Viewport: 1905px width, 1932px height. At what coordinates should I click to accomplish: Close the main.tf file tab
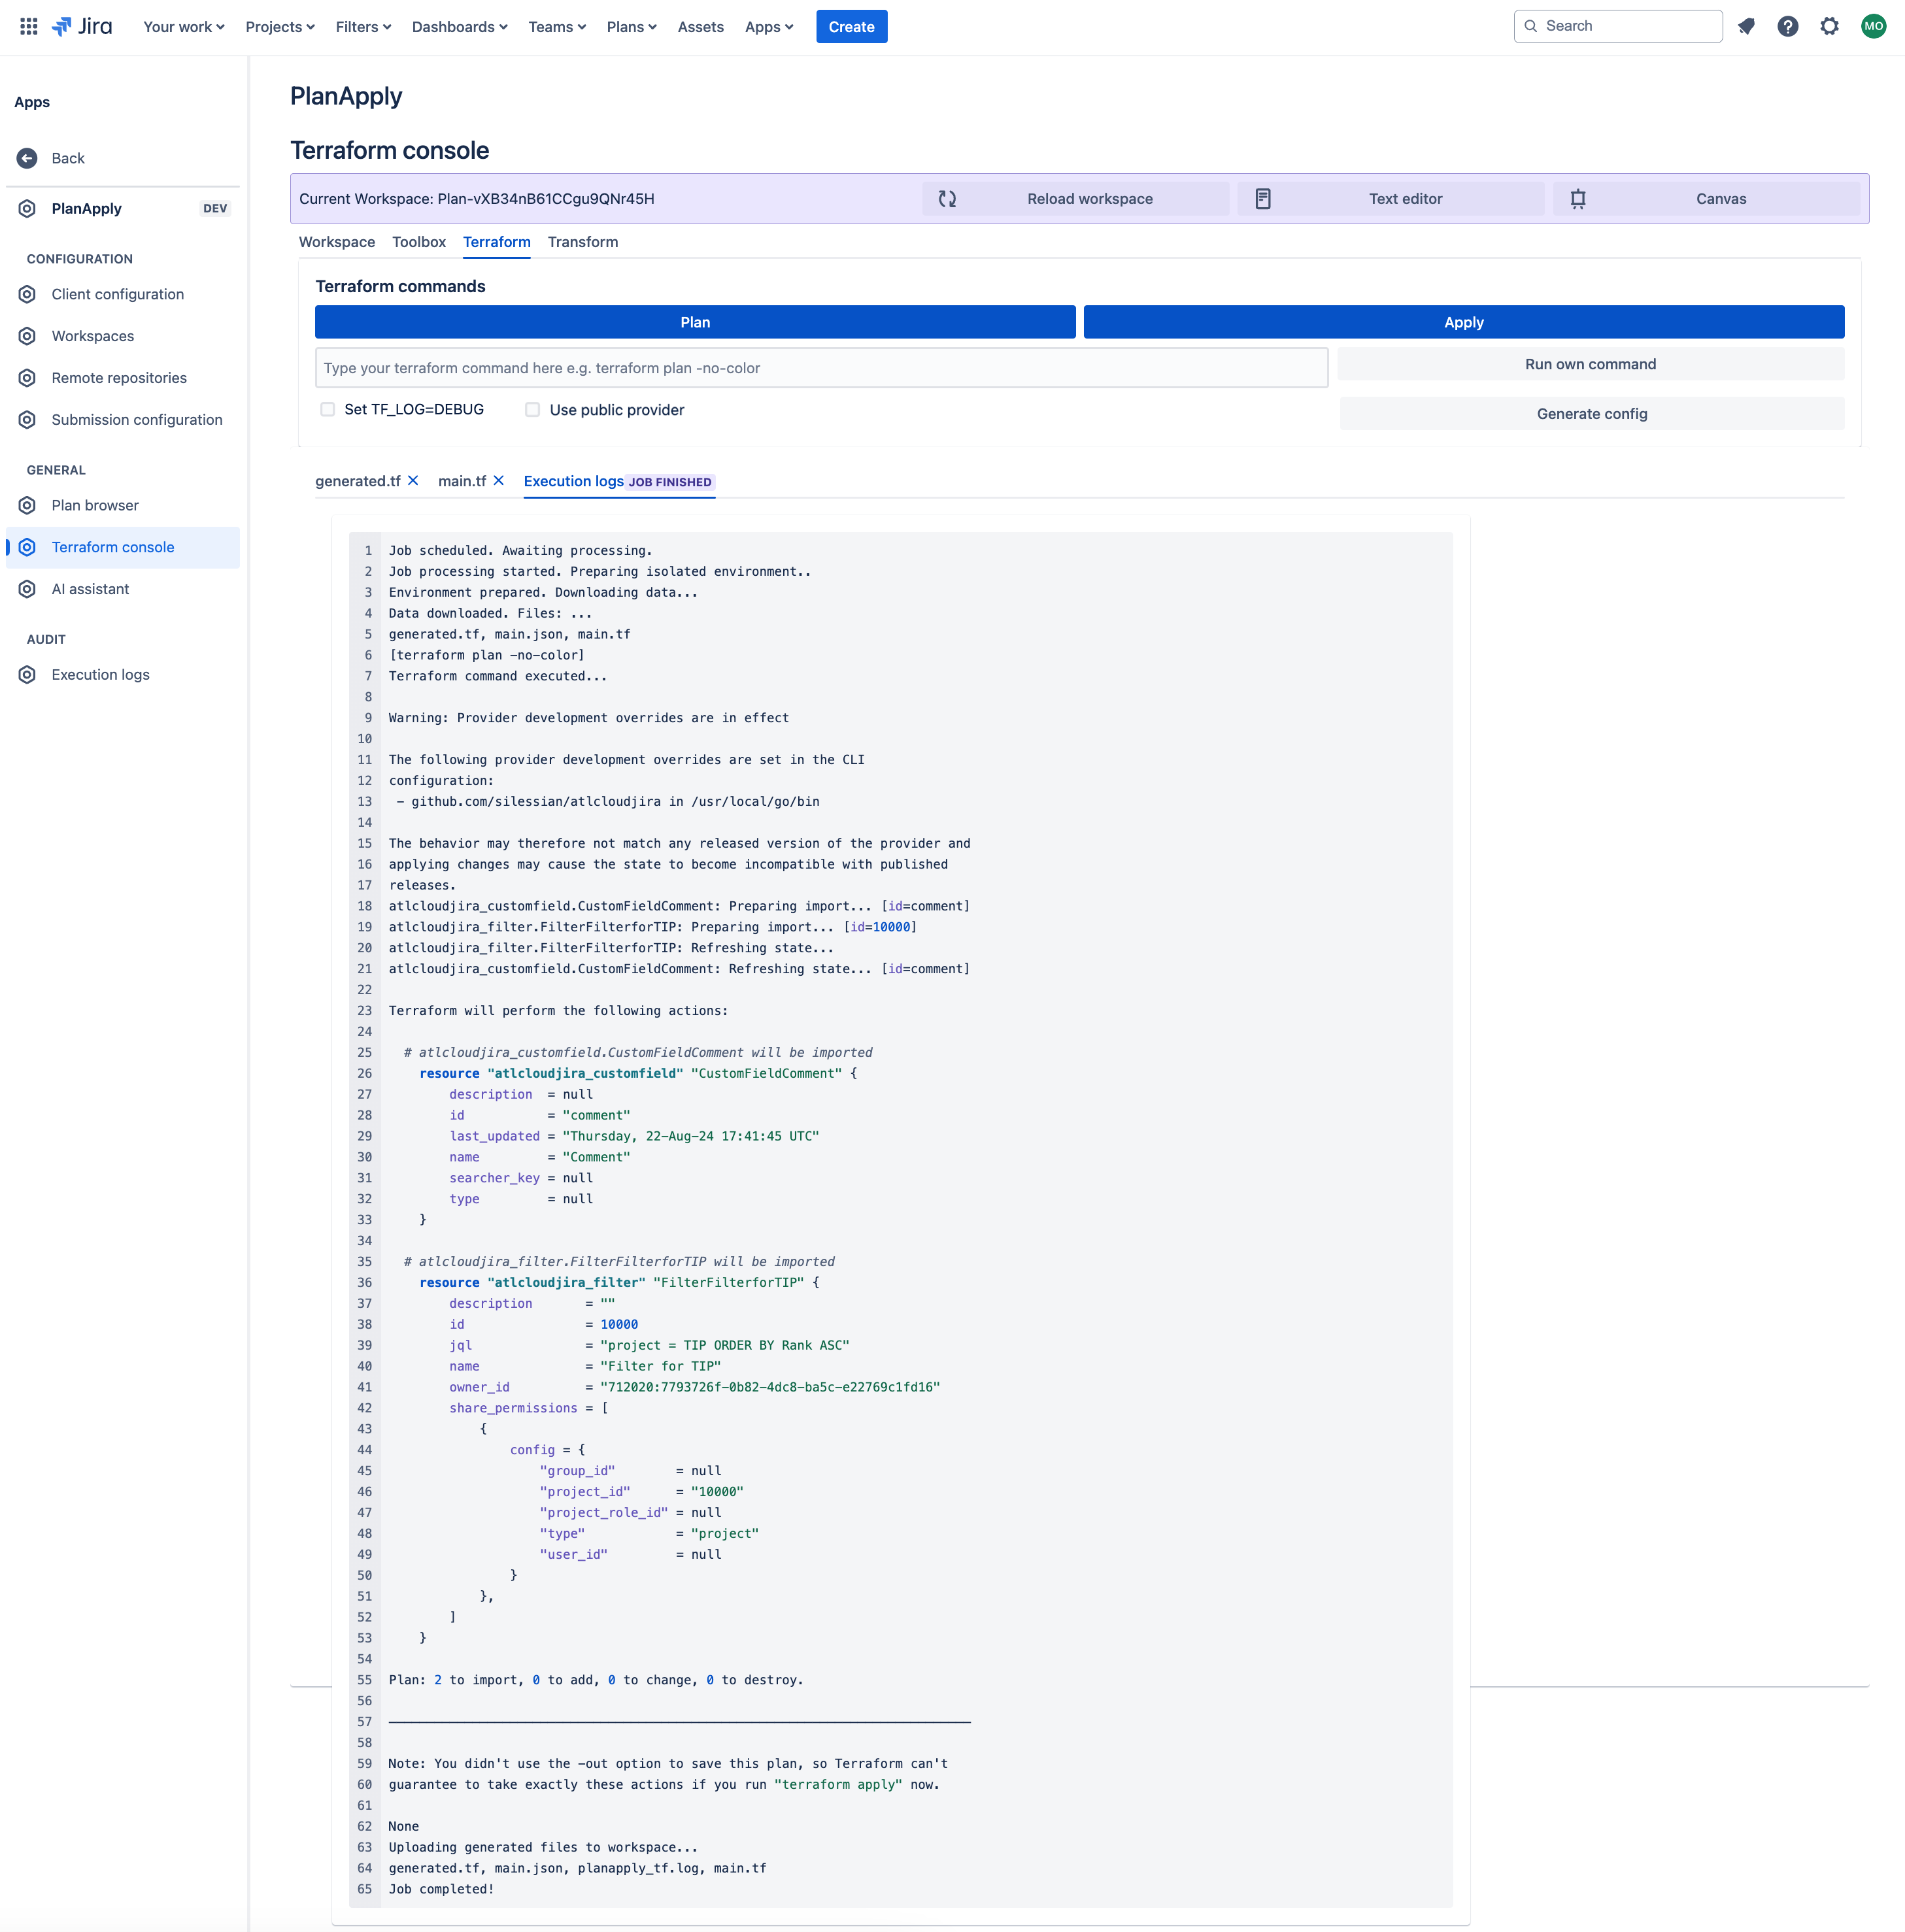[499, 481]
